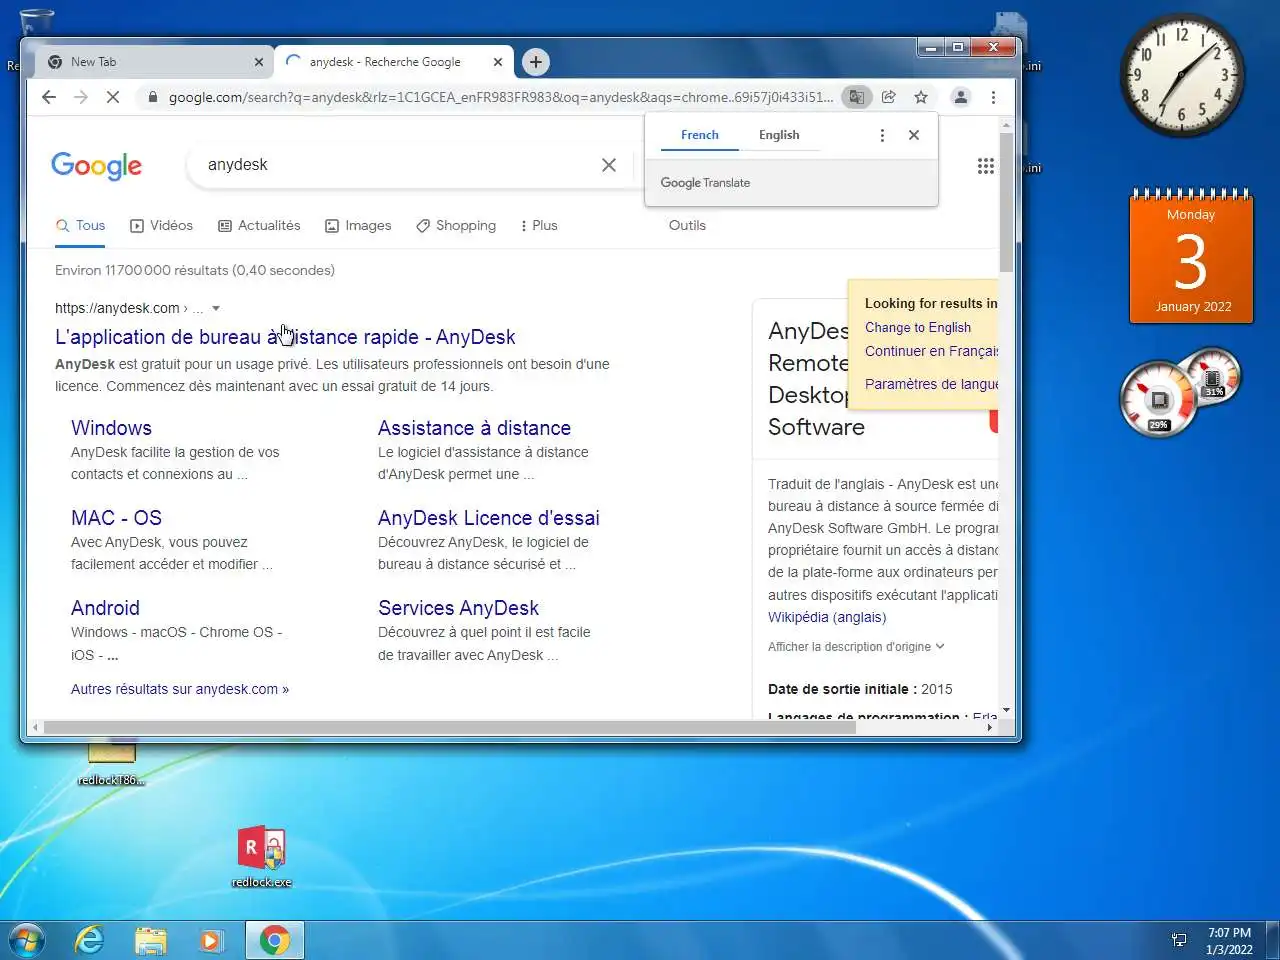Viewport: 1280px width, 960px height.
Task: Expand the dropdown arrow next to anydesk.com URL
Action: click(x=216, y=309)
